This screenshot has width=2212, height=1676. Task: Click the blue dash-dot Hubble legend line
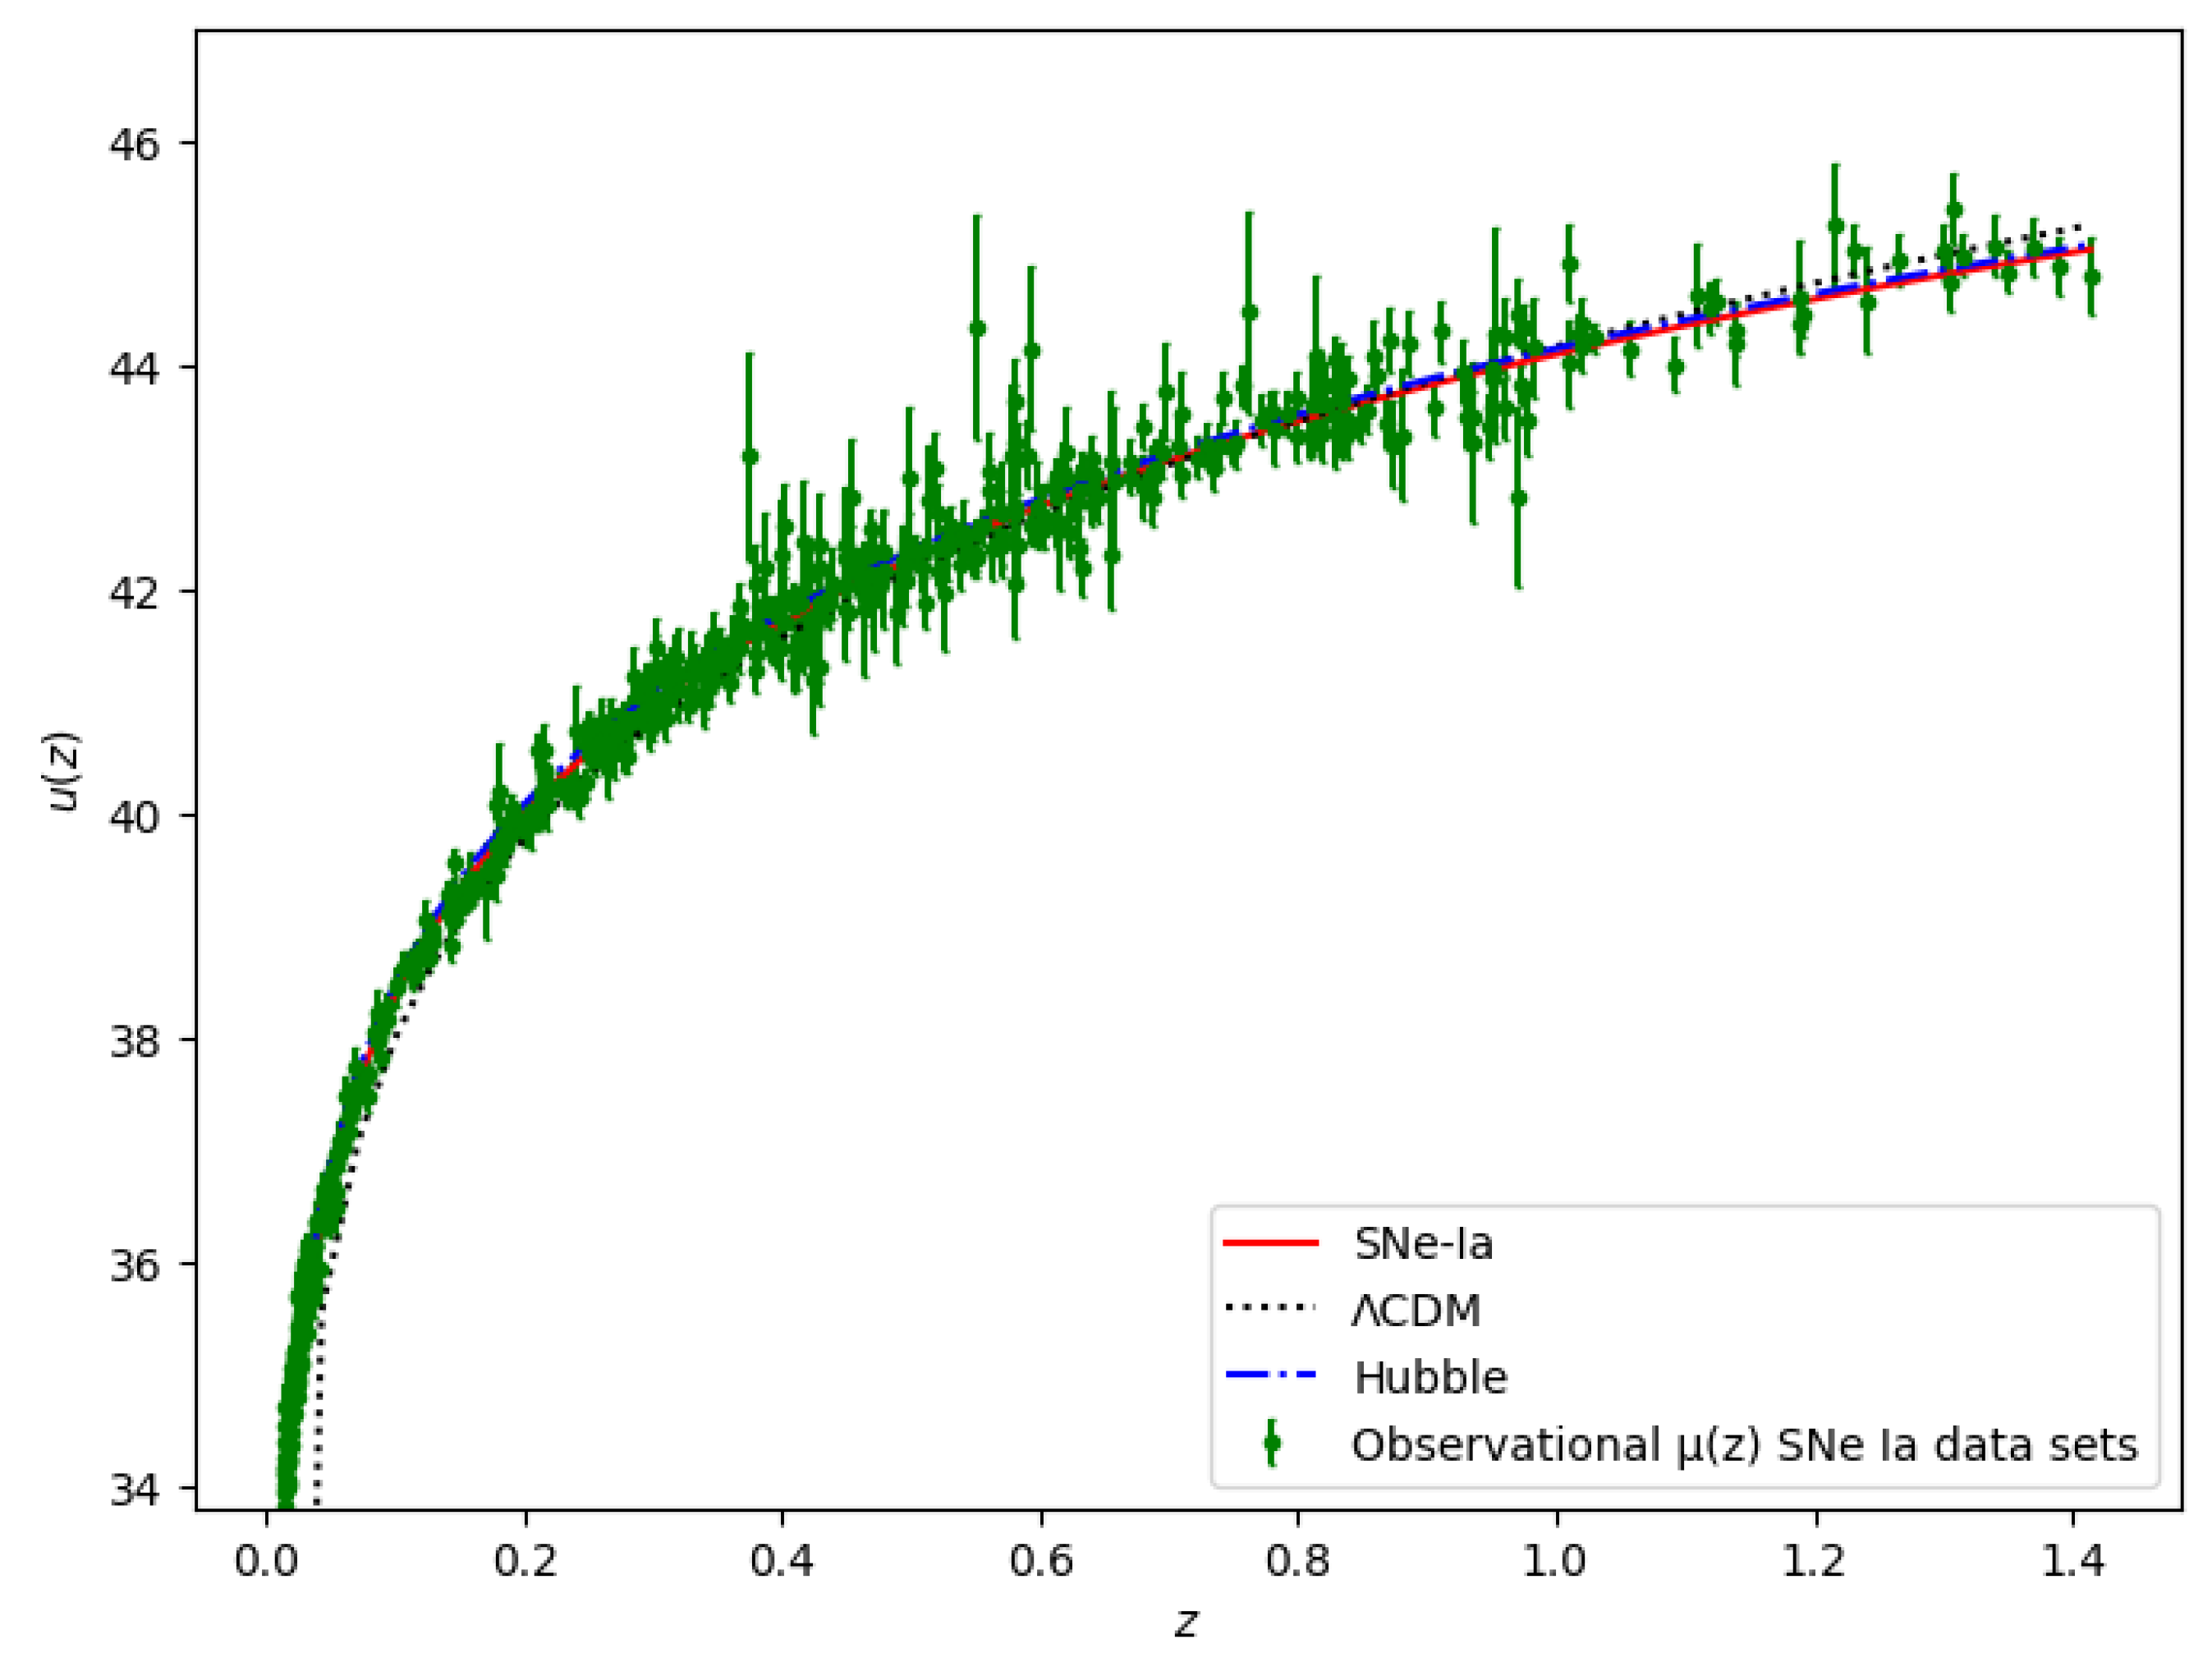[x=1271, y=1376]
